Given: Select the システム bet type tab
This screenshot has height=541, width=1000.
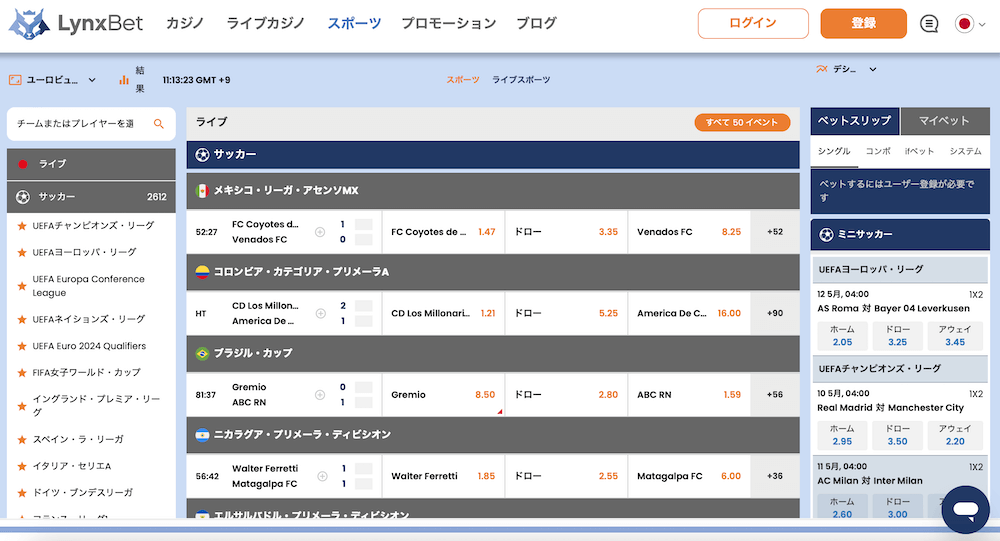Looking at the screenshot, I should click(x=965, y=151).
